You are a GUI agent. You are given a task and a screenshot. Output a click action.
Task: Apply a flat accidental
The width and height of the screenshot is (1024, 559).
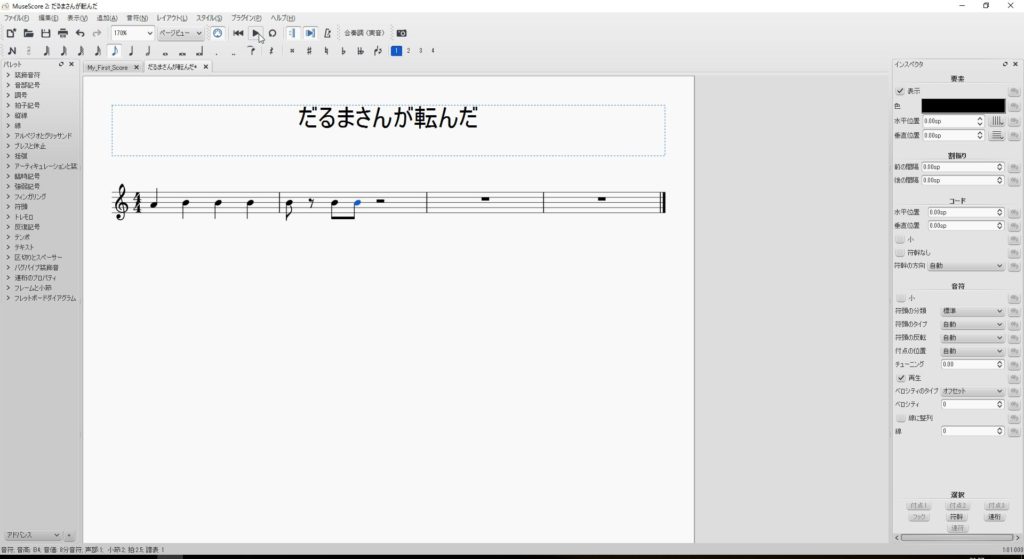tap(343, 51)
